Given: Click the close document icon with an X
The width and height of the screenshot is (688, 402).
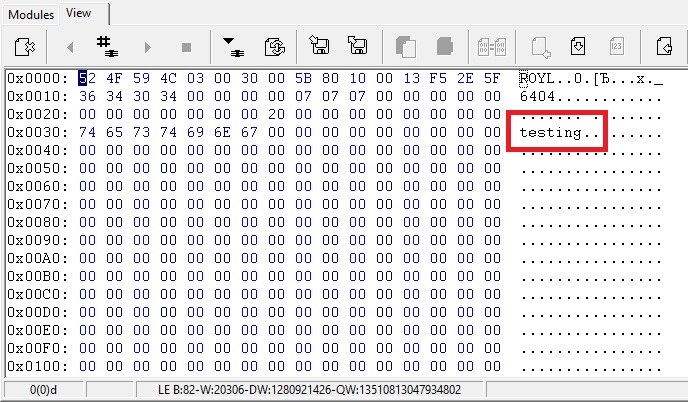Looking at the screenshot, I should [25, 47].
